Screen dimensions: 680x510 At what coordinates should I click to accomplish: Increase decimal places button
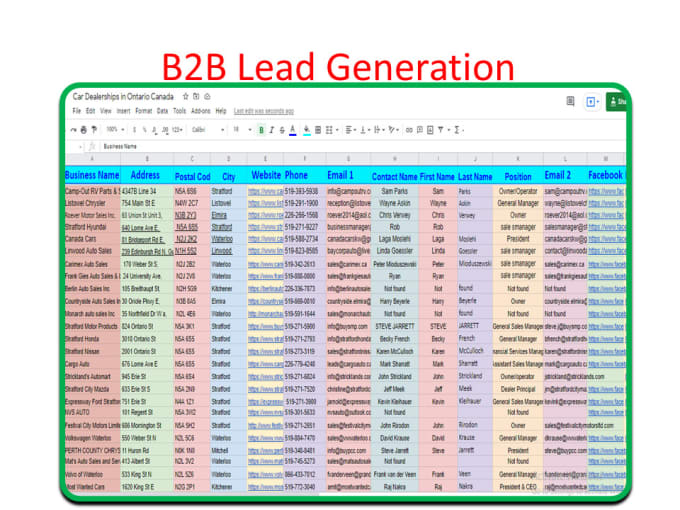tap(165, 130)
